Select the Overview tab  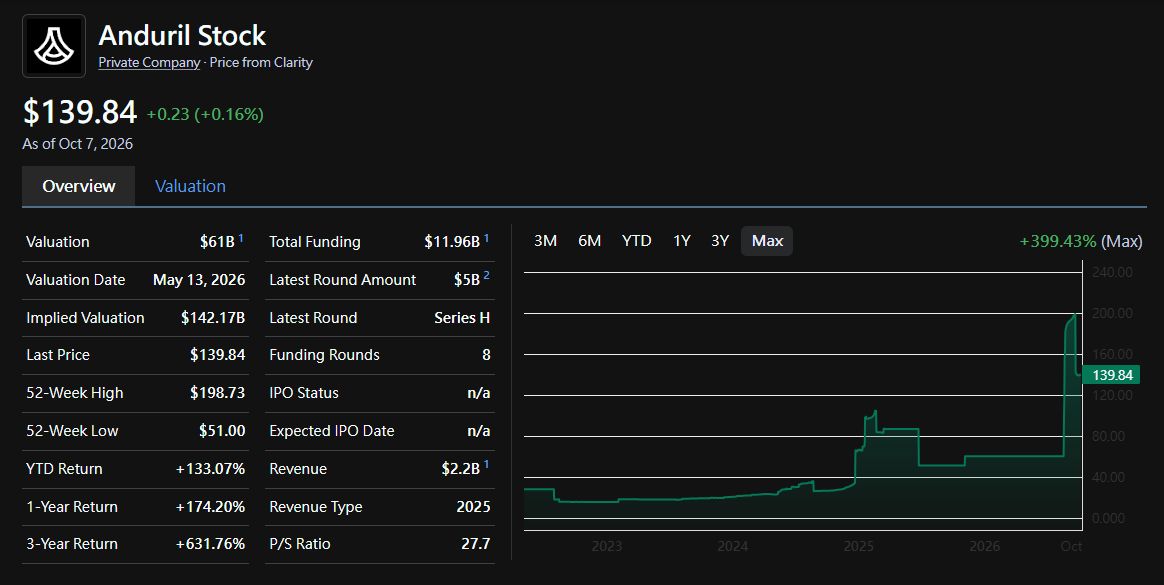[79, 186]
